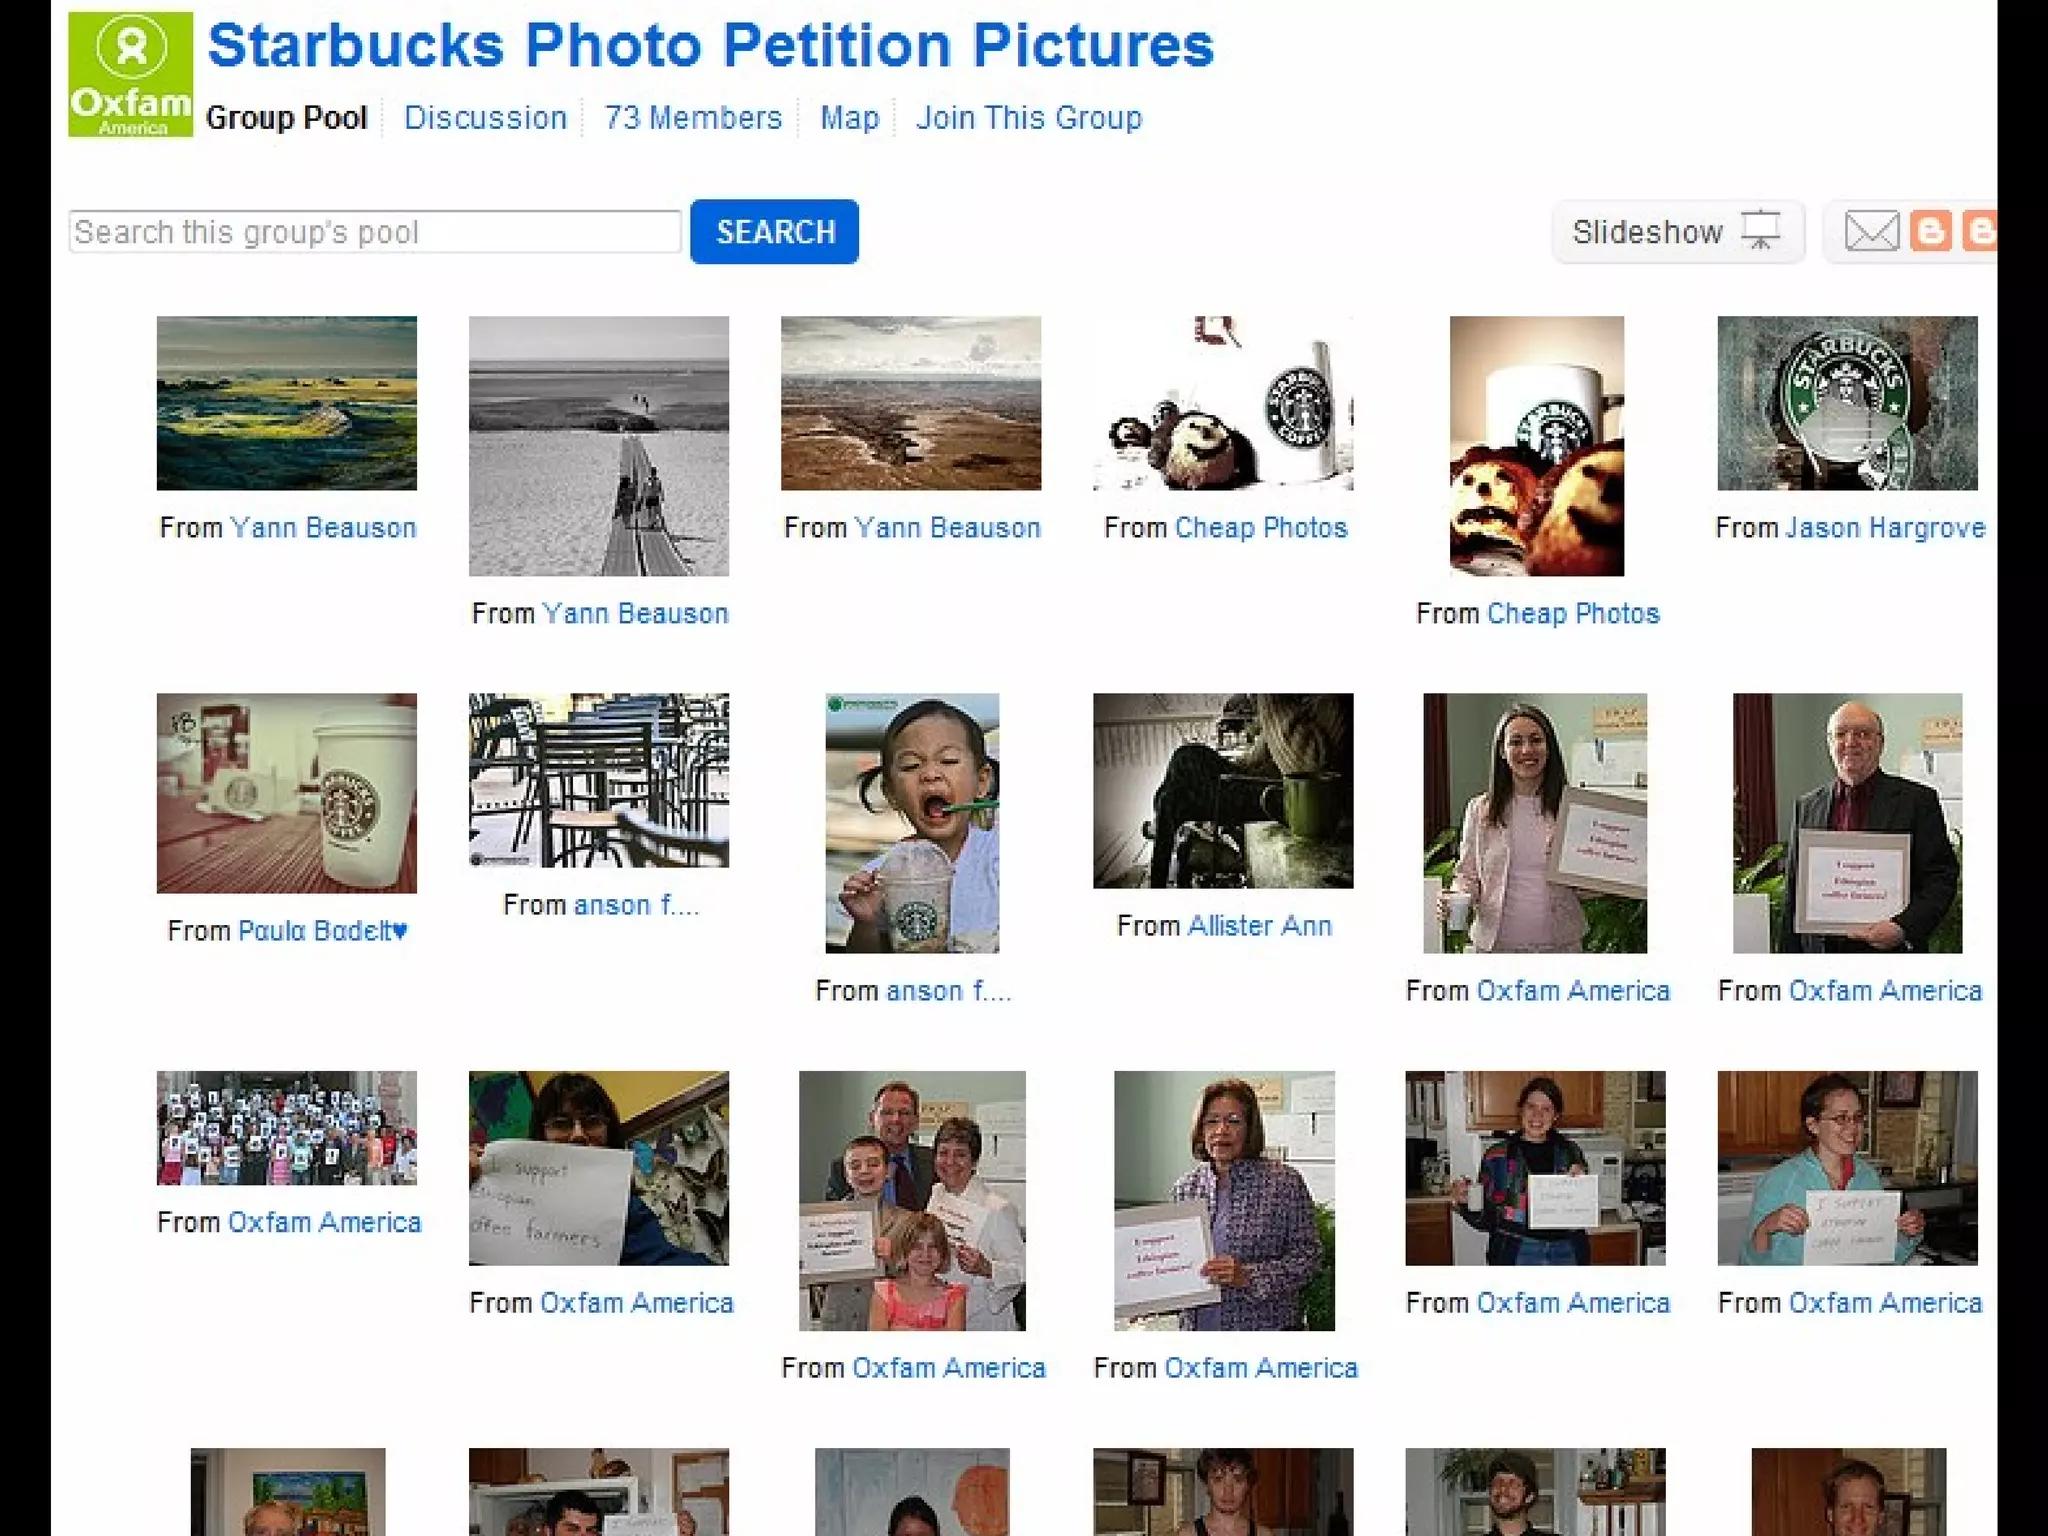Viewport: 2048px width, 1536px height.
Task: View the 73 Members list
Action: [693, 118]
